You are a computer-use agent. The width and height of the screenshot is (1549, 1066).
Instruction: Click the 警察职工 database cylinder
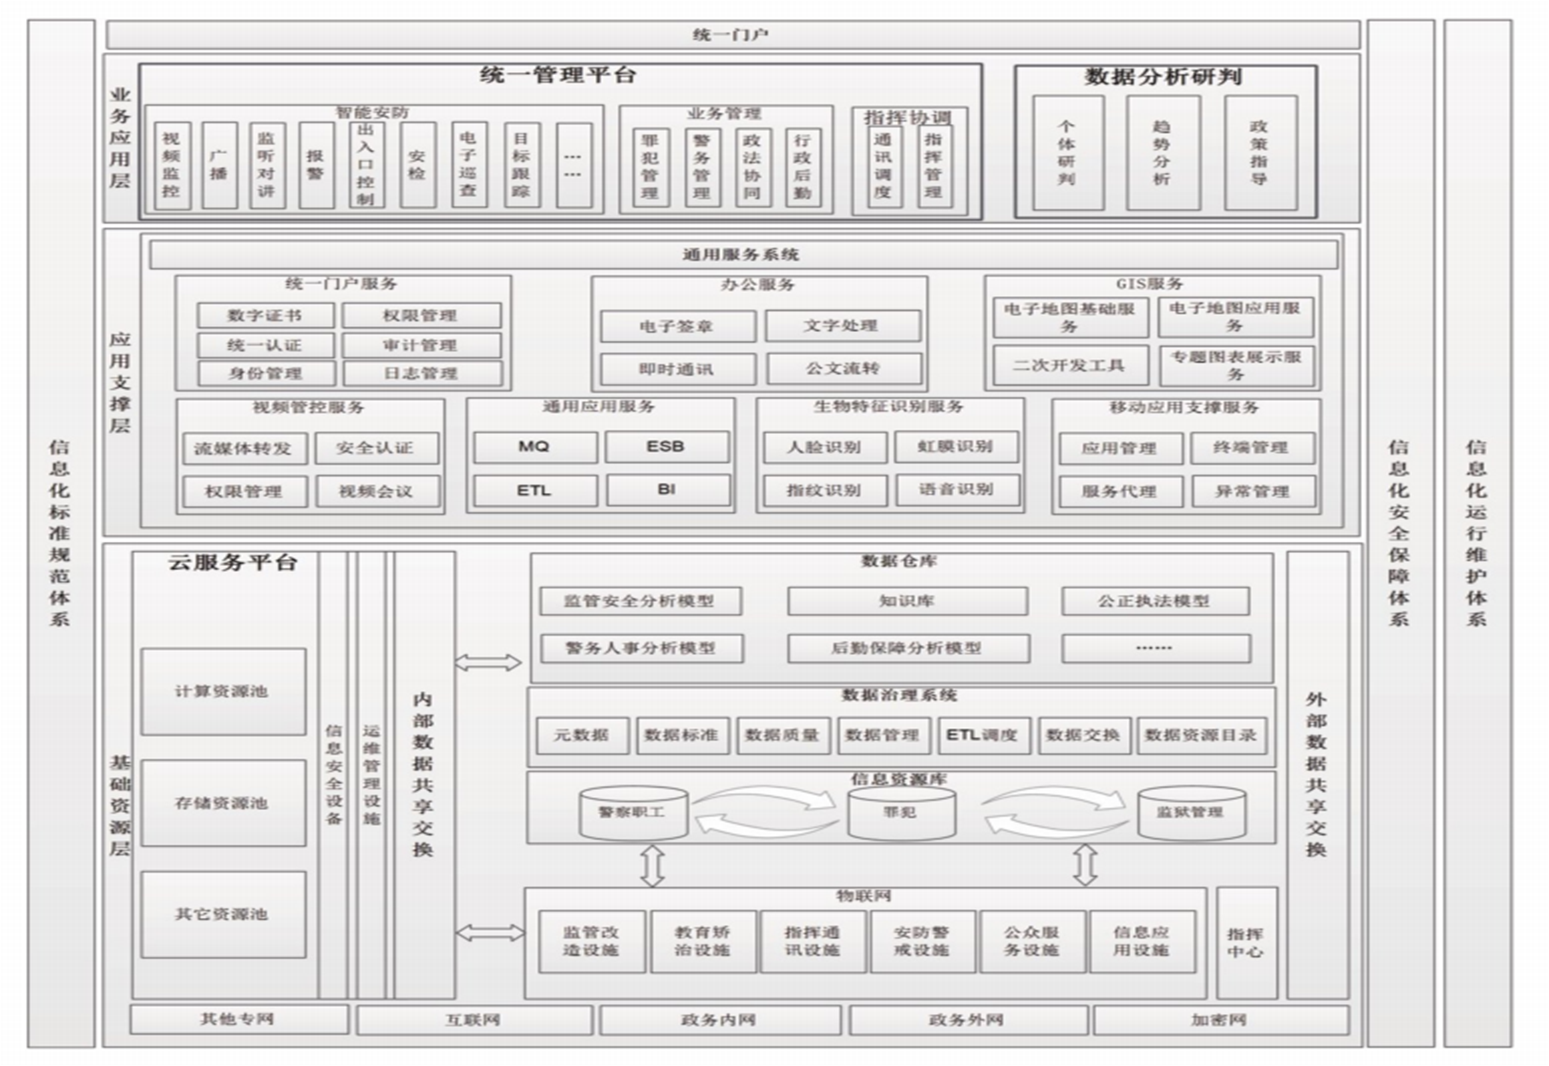[631, 813]
